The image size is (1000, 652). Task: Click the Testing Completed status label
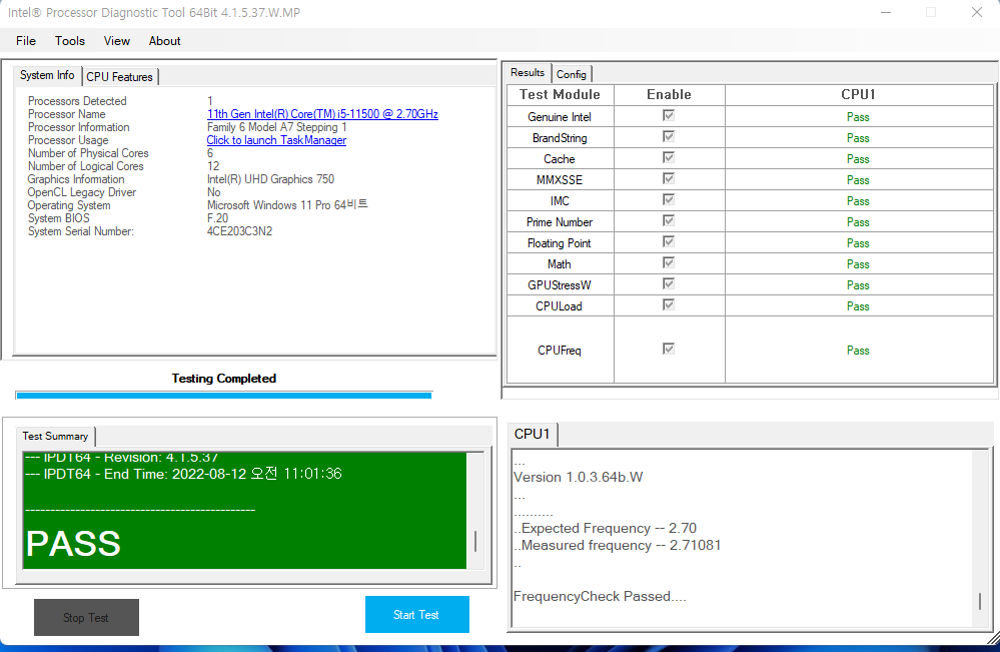click(x=224, y=378)
